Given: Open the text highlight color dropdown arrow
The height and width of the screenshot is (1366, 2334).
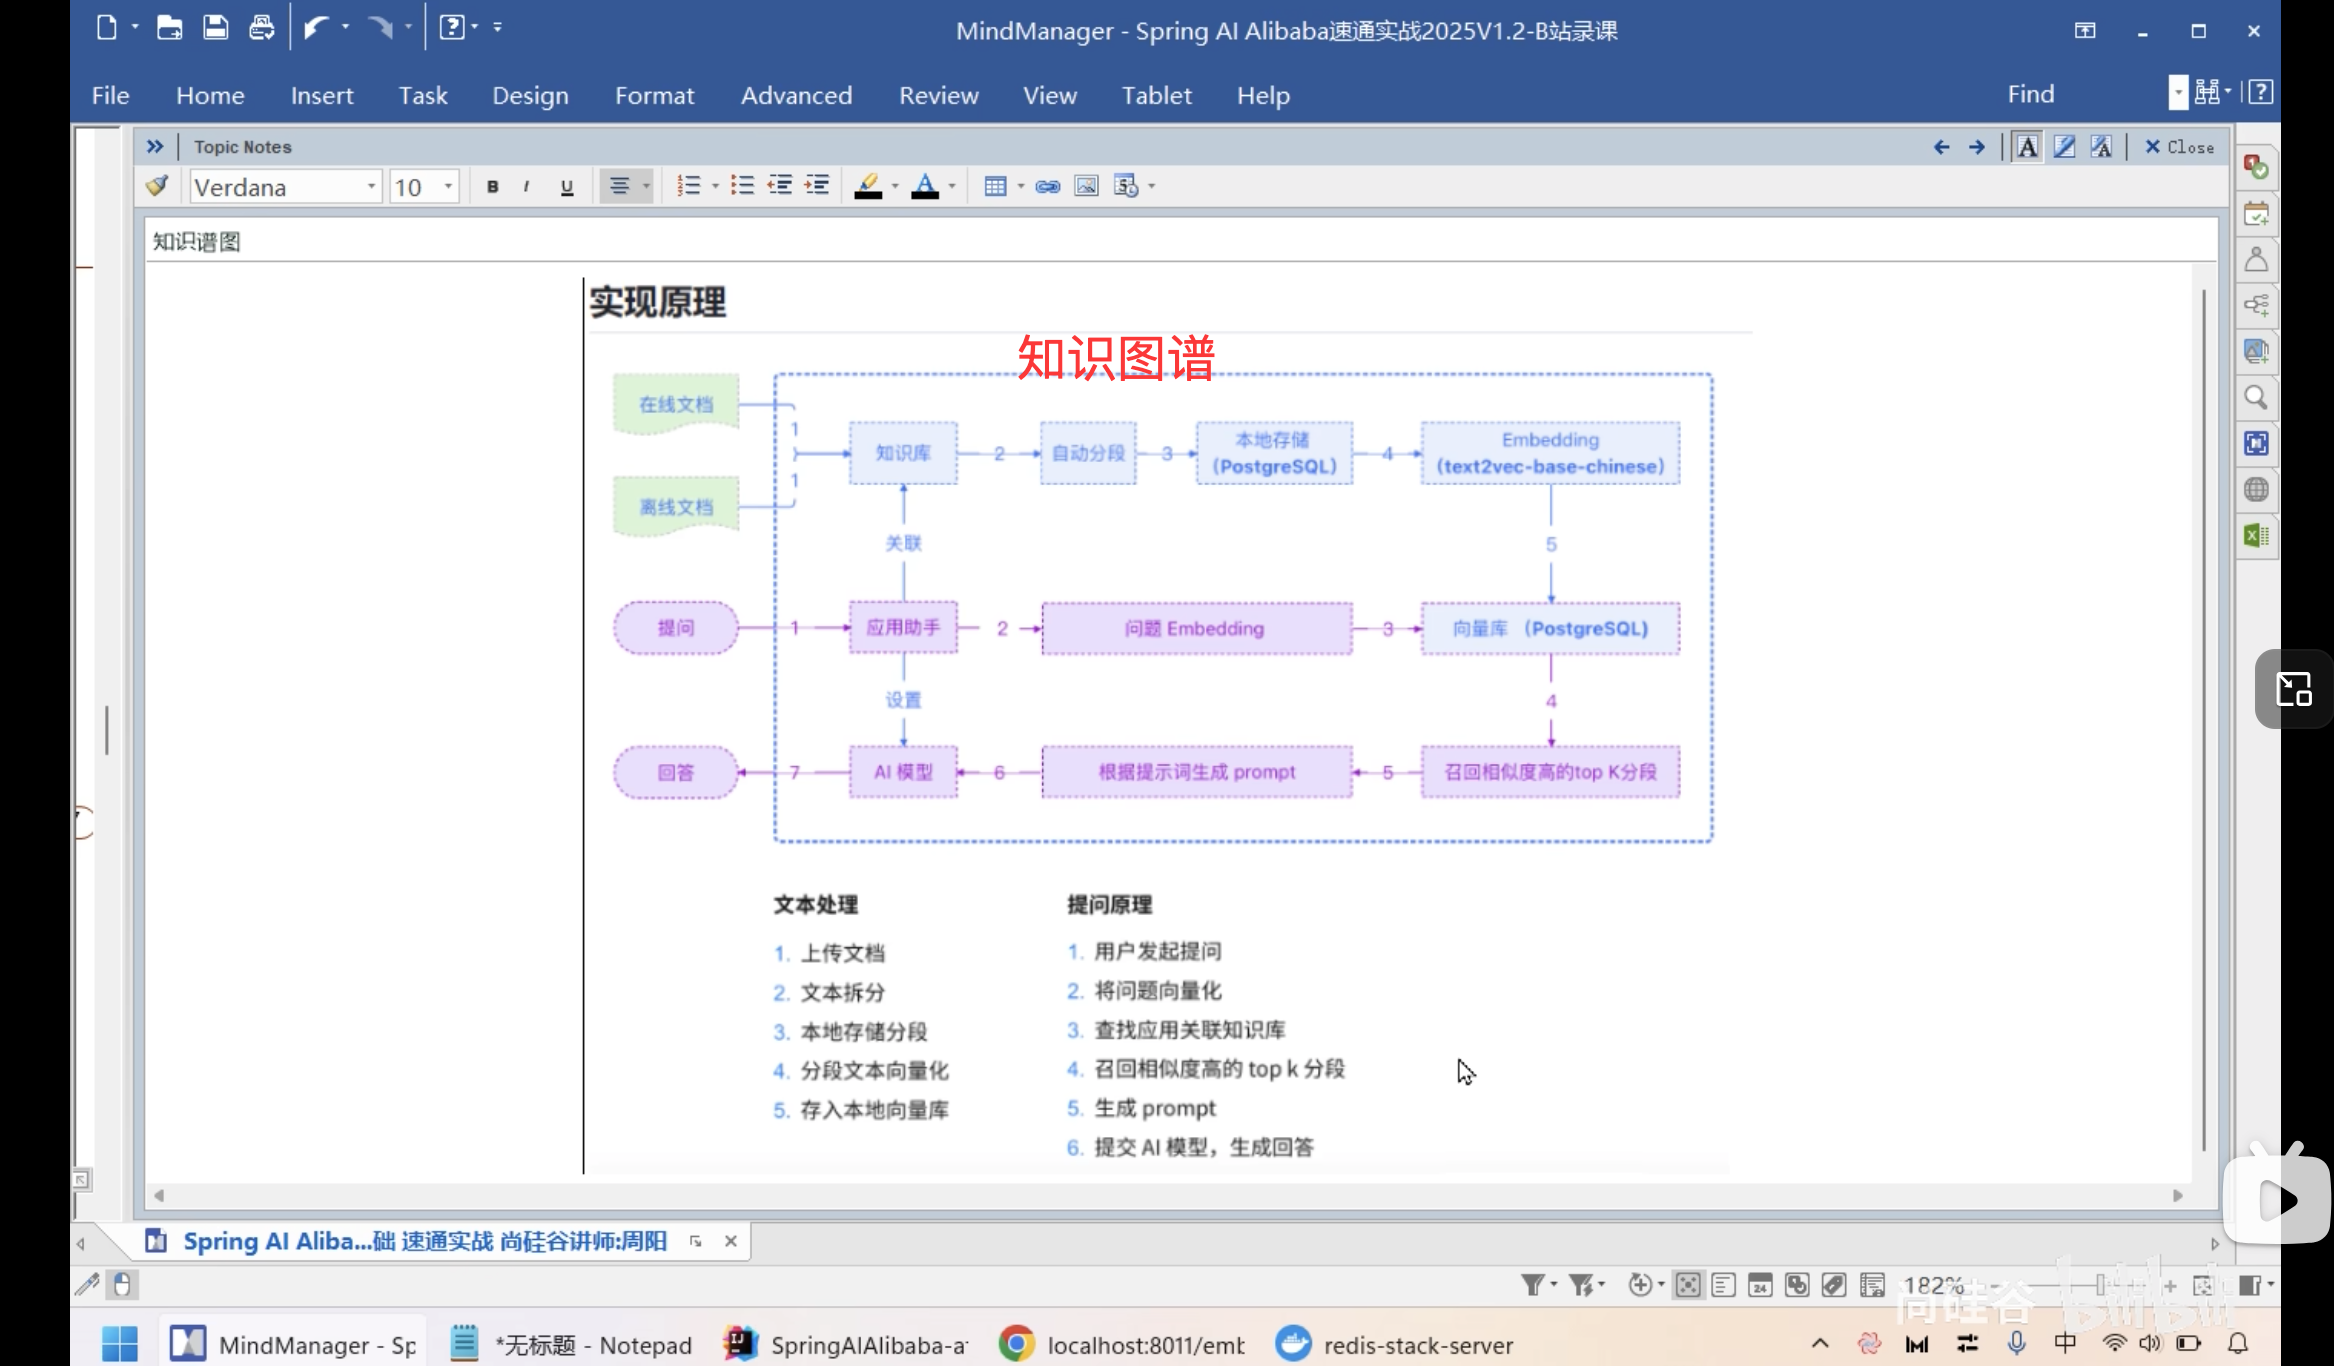Looking at the screenshot, I should [x=893, y=186].
